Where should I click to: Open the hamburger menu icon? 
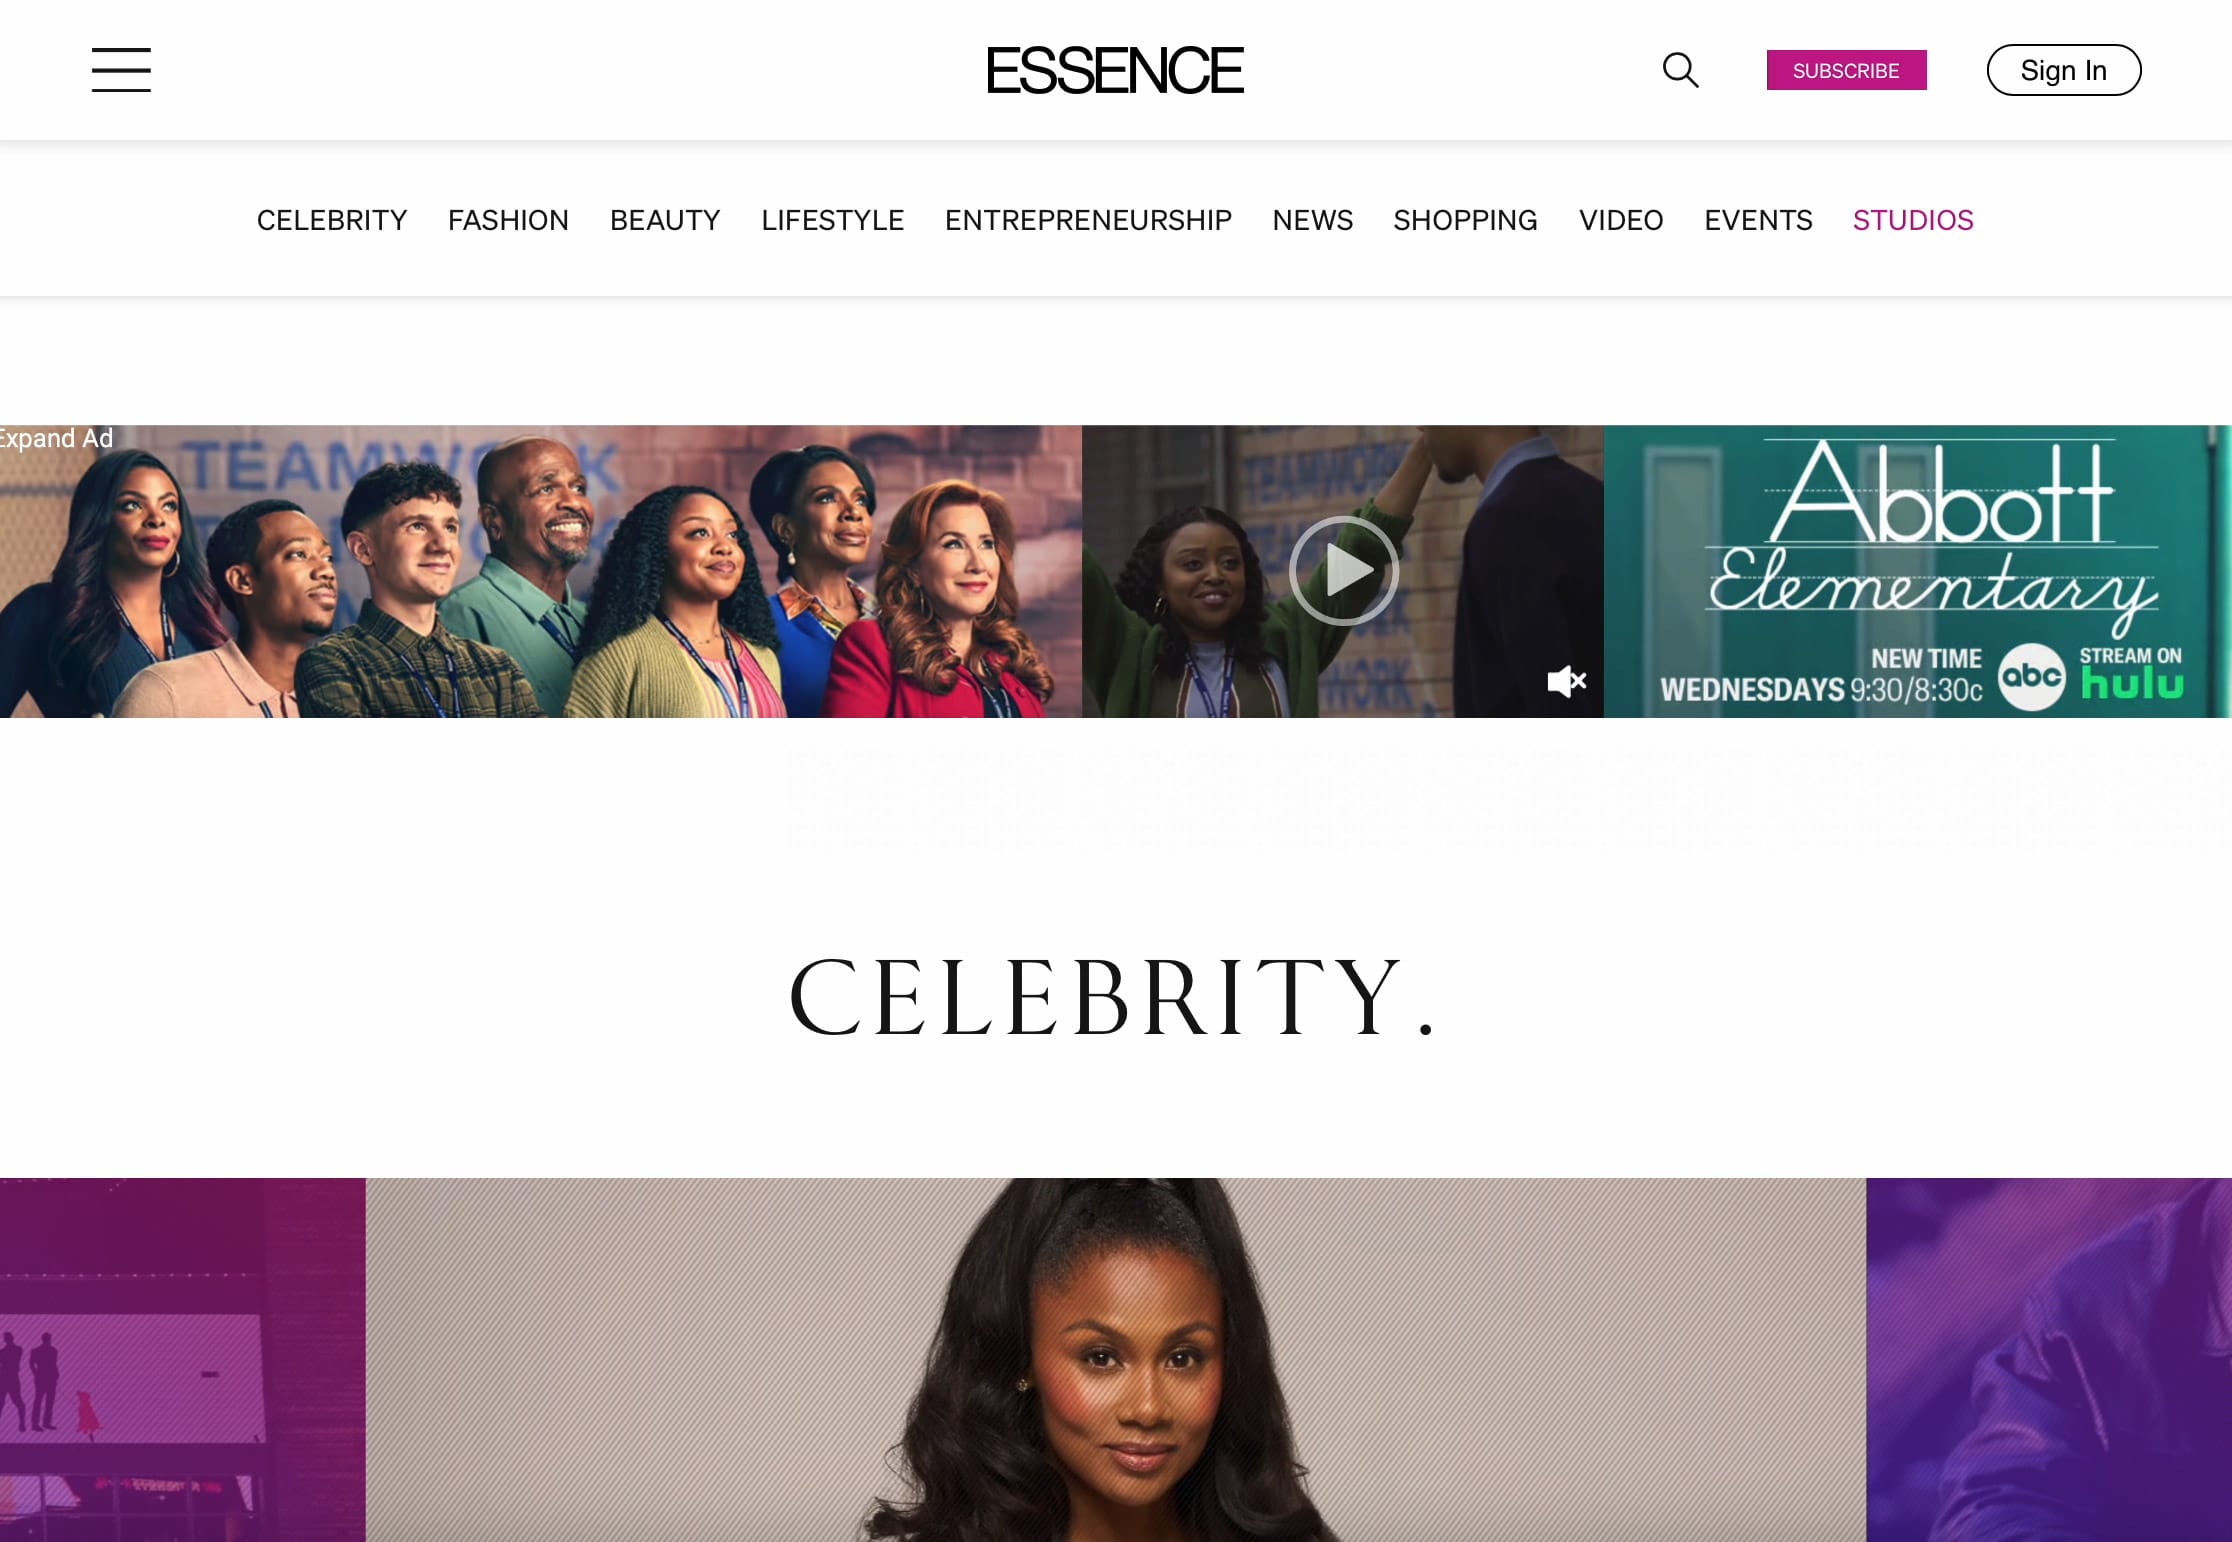coord(121,70)
